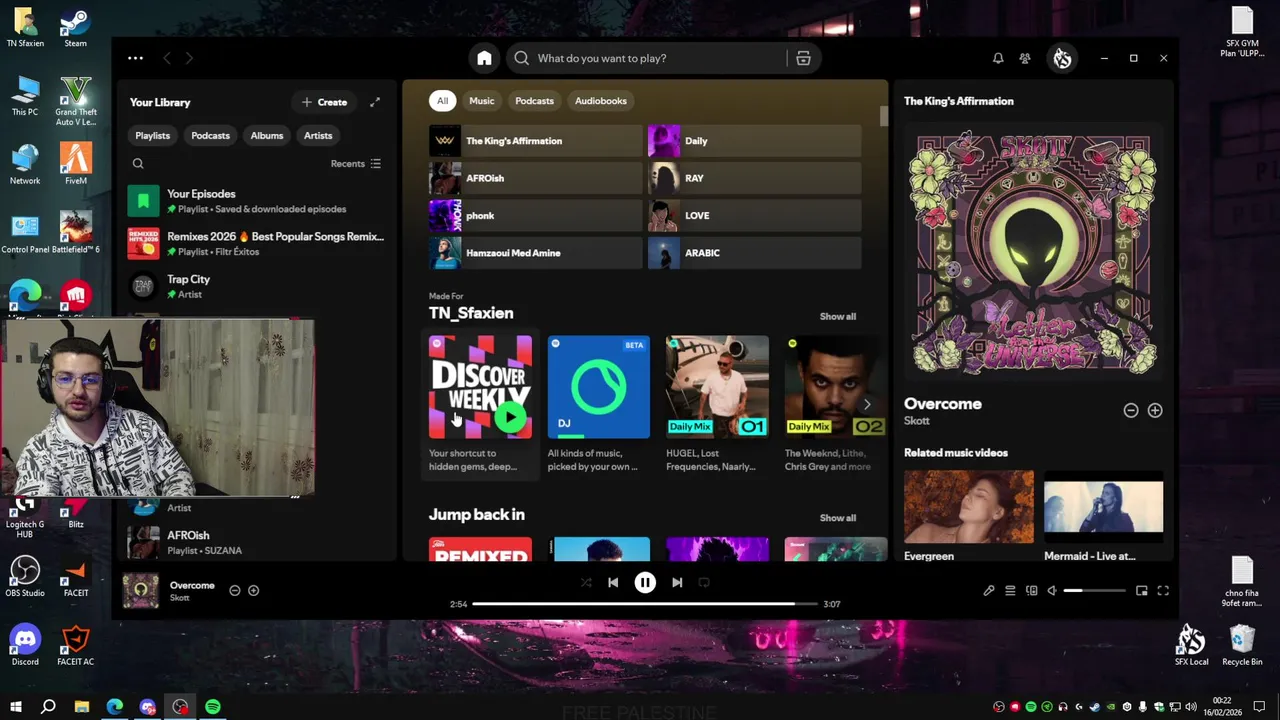
Task: Select the Podcasts tab in home feed
Action: pyautogui.click(x=534, y=101)
